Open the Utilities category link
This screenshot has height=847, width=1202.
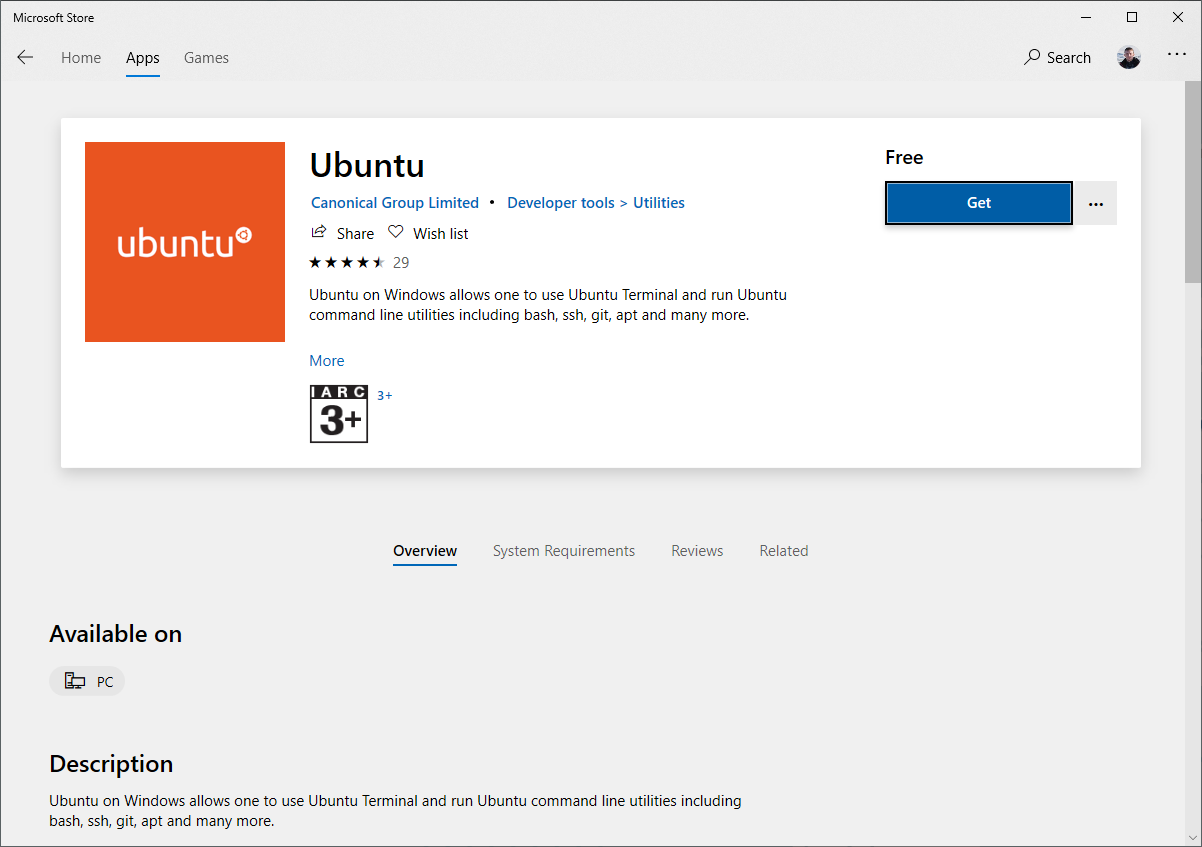point(659,203)
